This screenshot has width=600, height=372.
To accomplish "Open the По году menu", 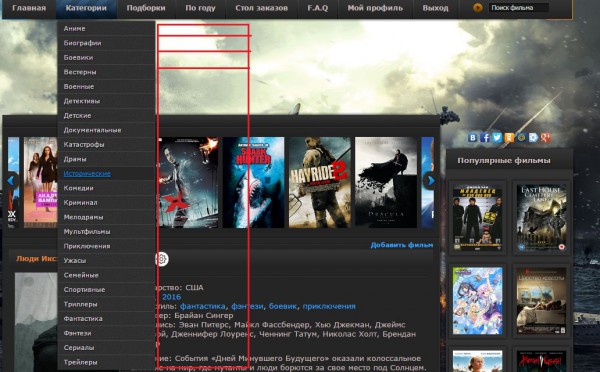I will 200,8.
